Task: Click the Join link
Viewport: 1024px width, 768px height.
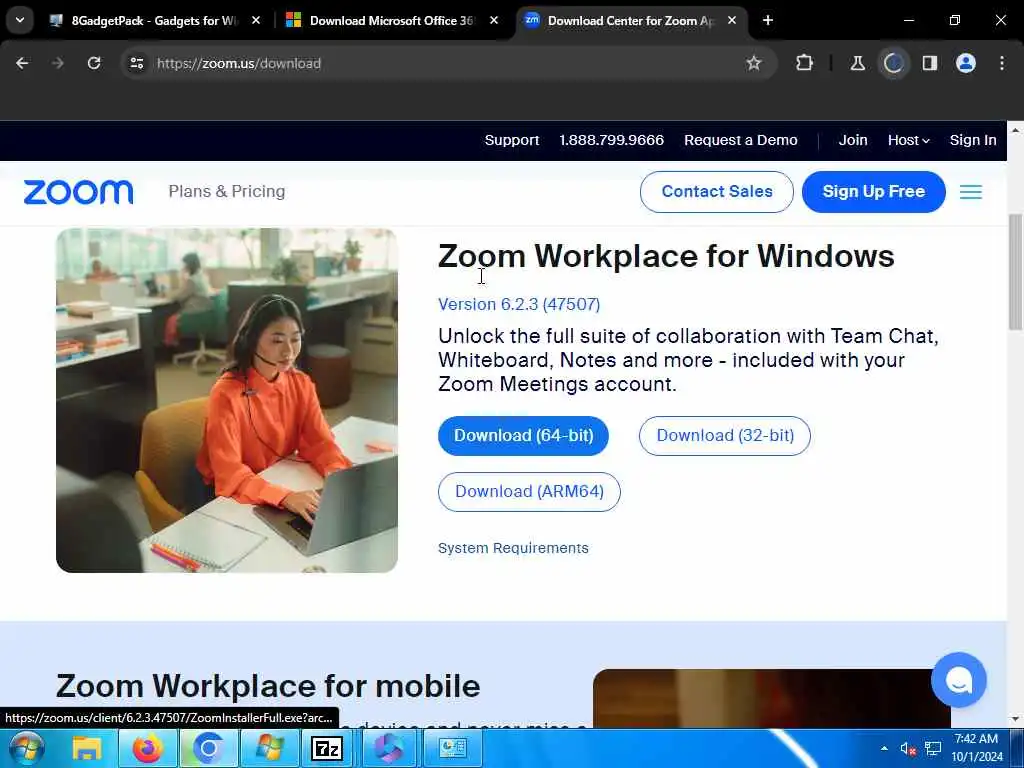Action: 853,140
